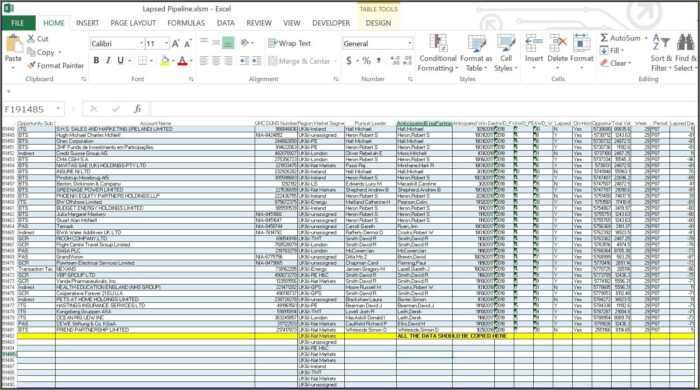Apply Percent Style format
This screenshot has height=390, width=700.
(367, 61)
